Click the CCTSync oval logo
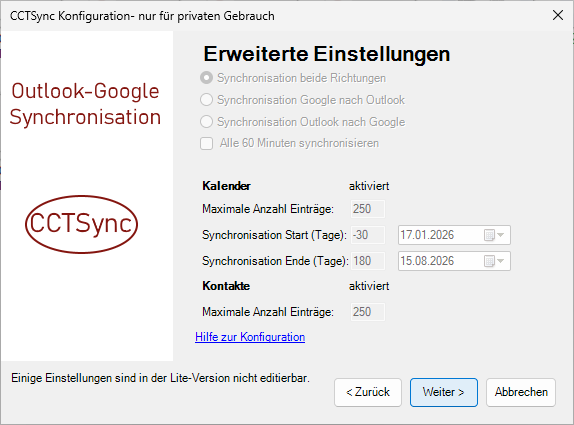 click(x=81, y=224)
